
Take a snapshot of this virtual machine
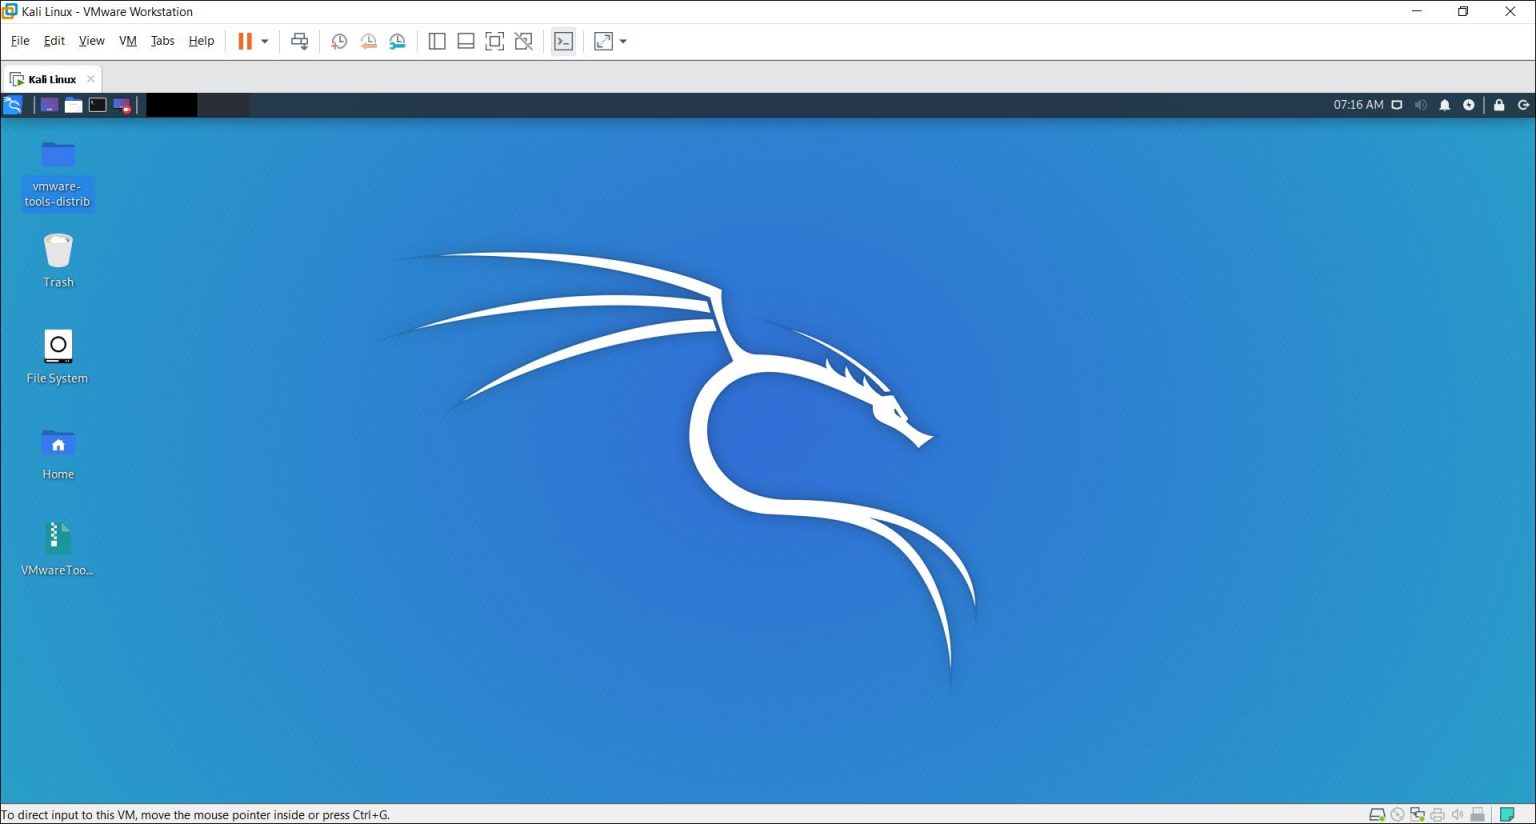(339, 41)
